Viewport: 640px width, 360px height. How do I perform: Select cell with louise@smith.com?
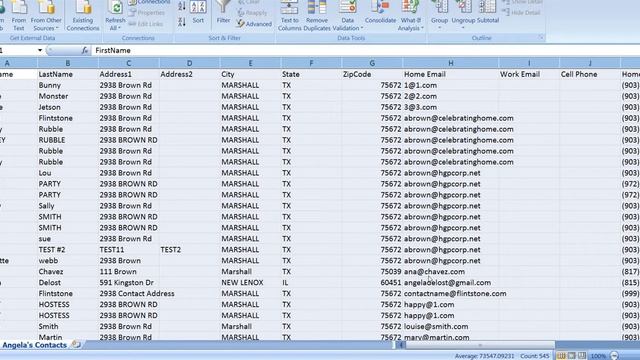[451, 327]
